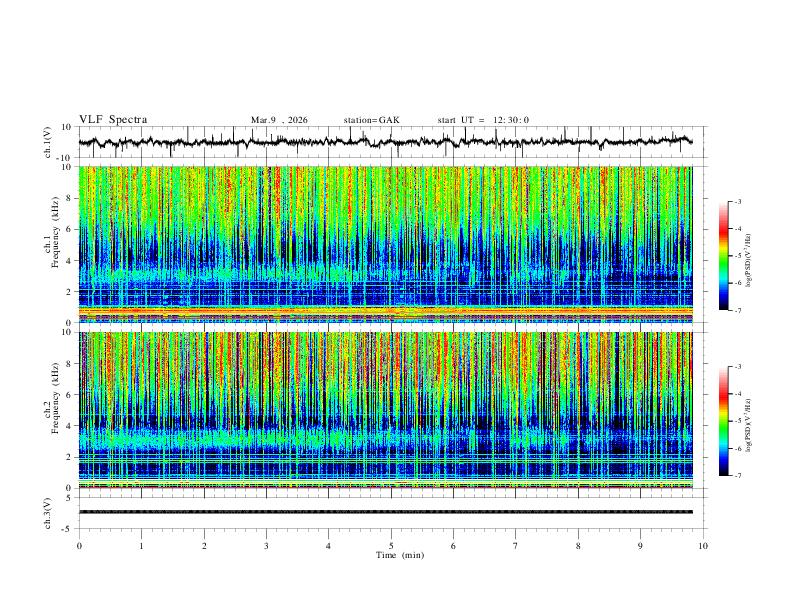Click time axis tick label "8"
The image size is (792, 612).
click(x=578, y=546)
